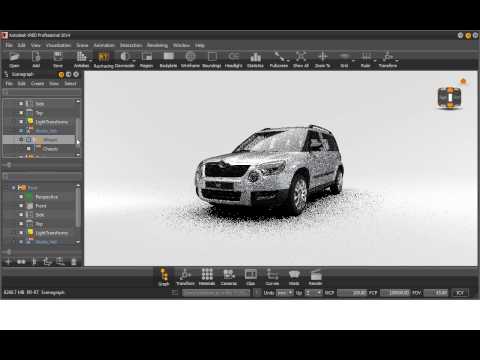Toggle the Front camera checkbox
Image resolution: width=480 pixels, height=360 pixels.
pyautogui.click(x=21, y=206)
